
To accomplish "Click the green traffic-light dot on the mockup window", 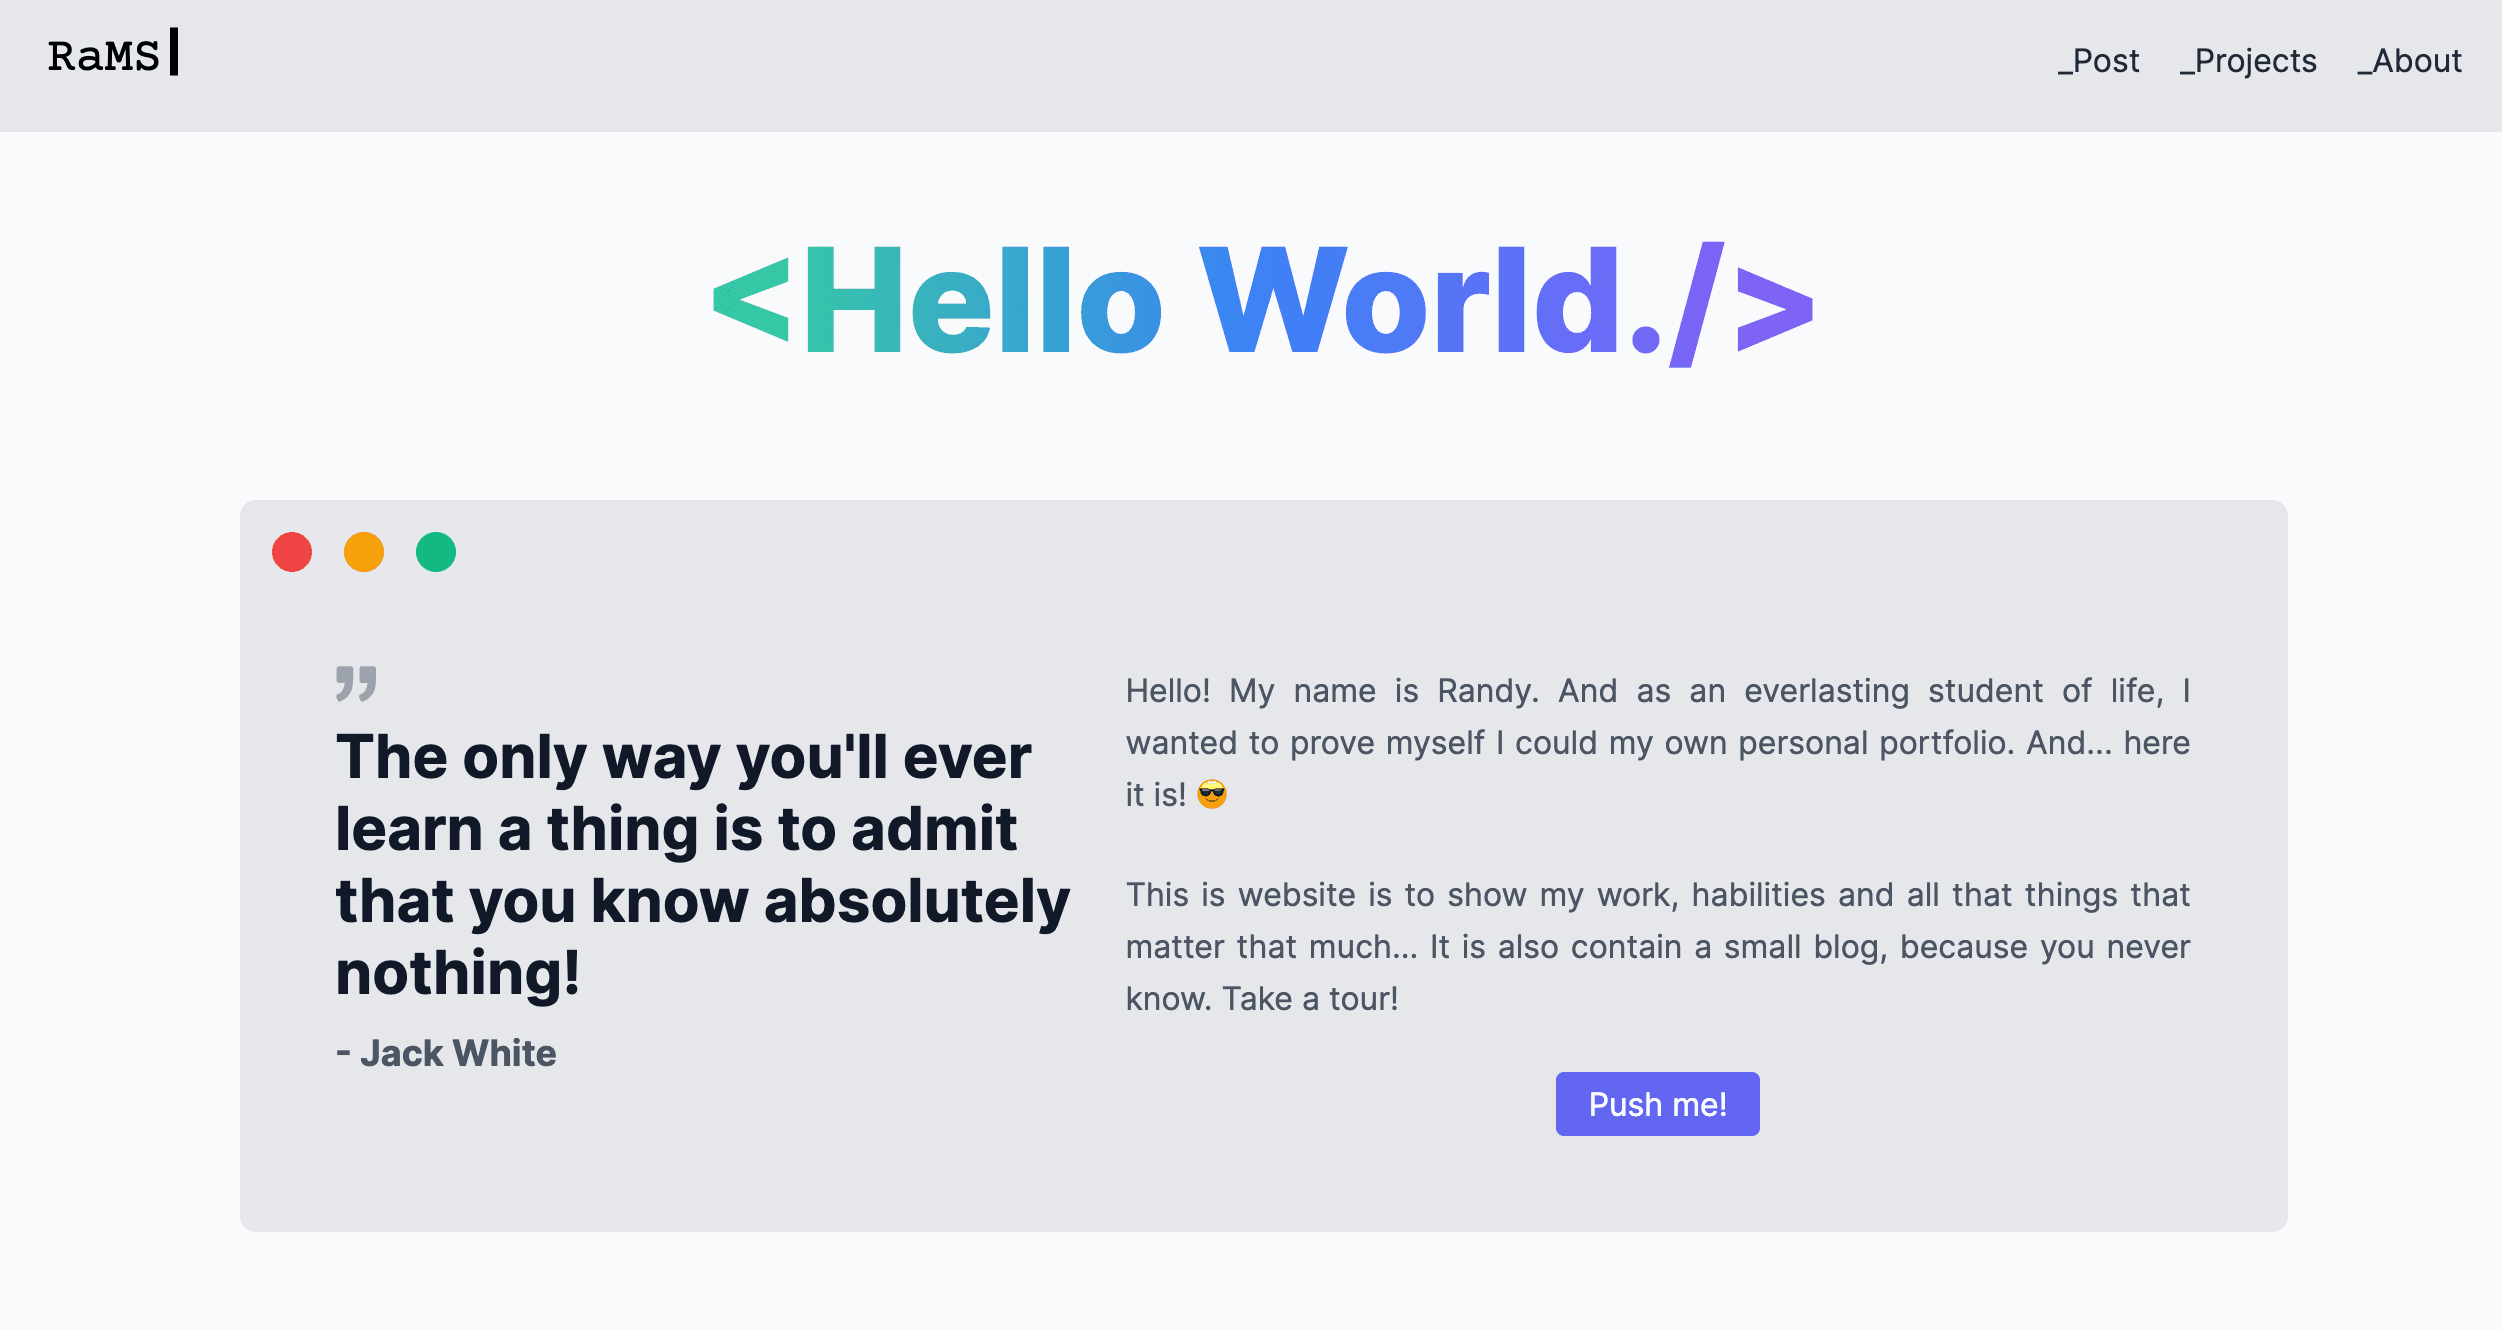I will tap(437, 552).
